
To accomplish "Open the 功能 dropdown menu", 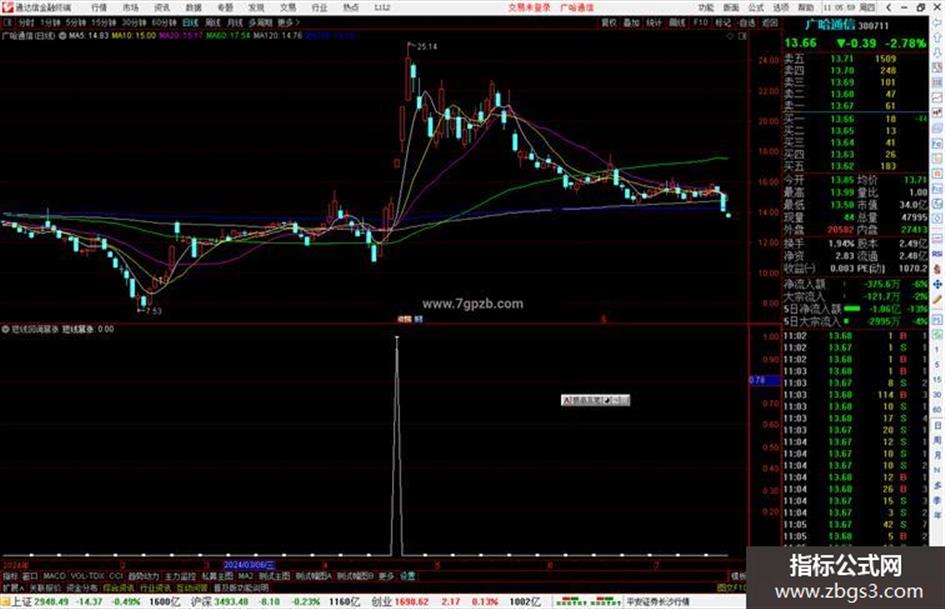I will click(706, 7).
